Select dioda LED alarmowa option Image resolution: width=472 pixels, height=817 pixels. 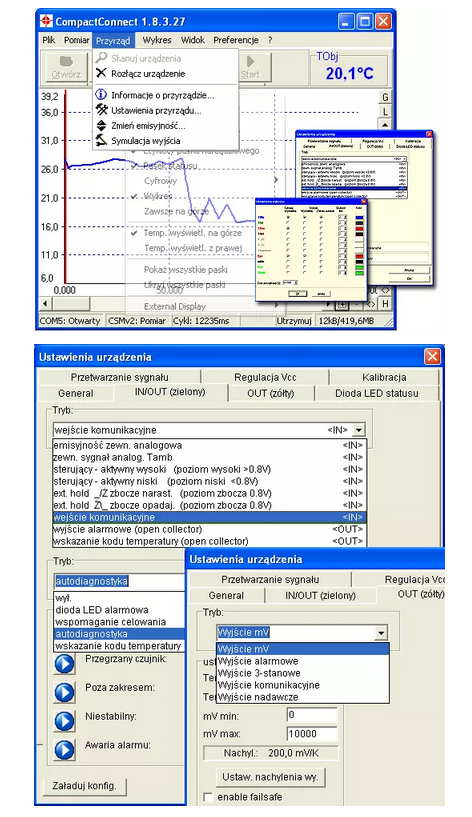(119, 610)
